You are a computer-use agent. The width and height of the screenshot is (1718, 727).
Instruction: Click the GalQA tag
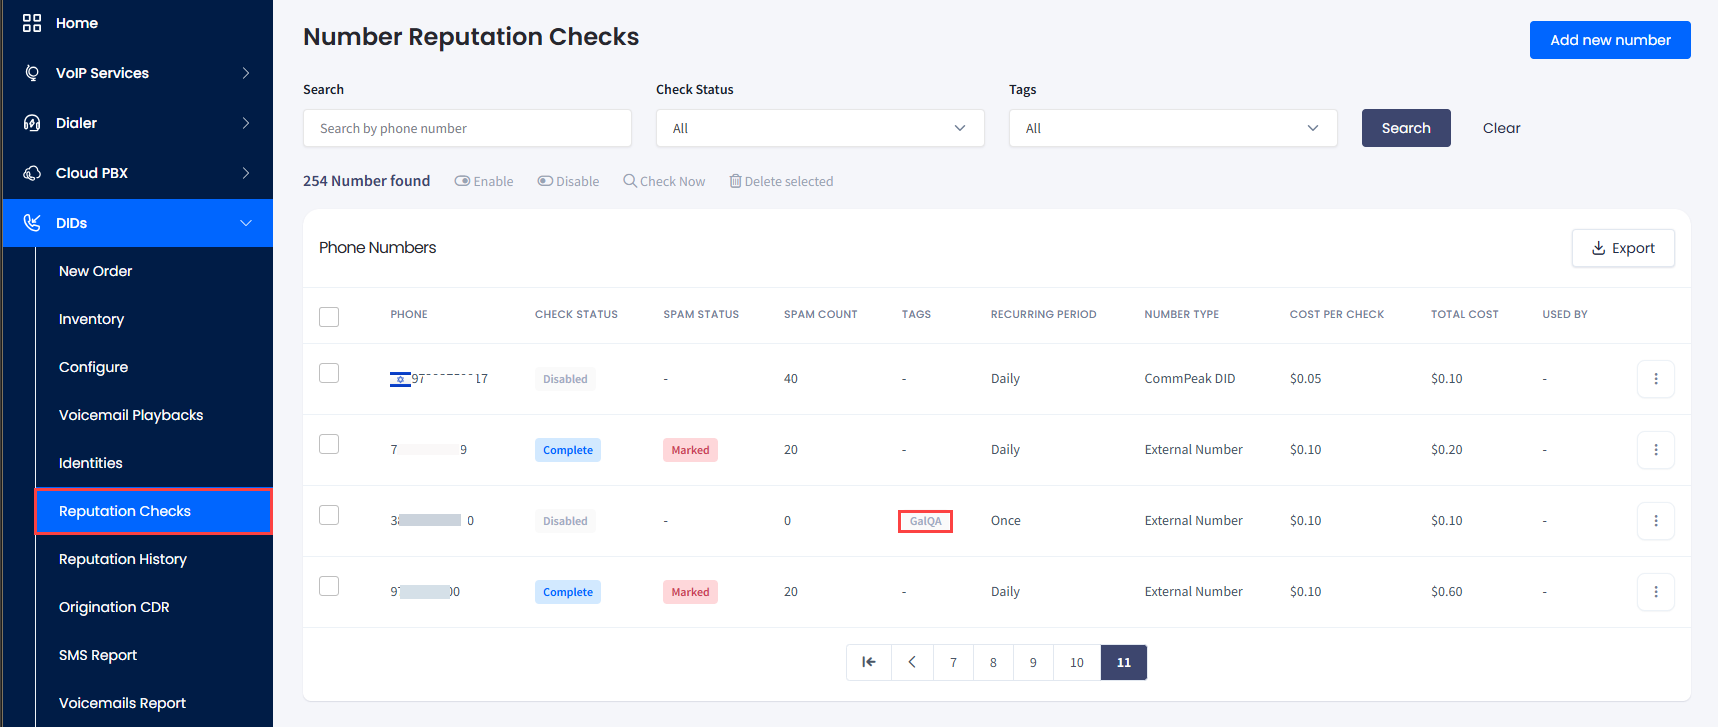click(x=925, y=521)
